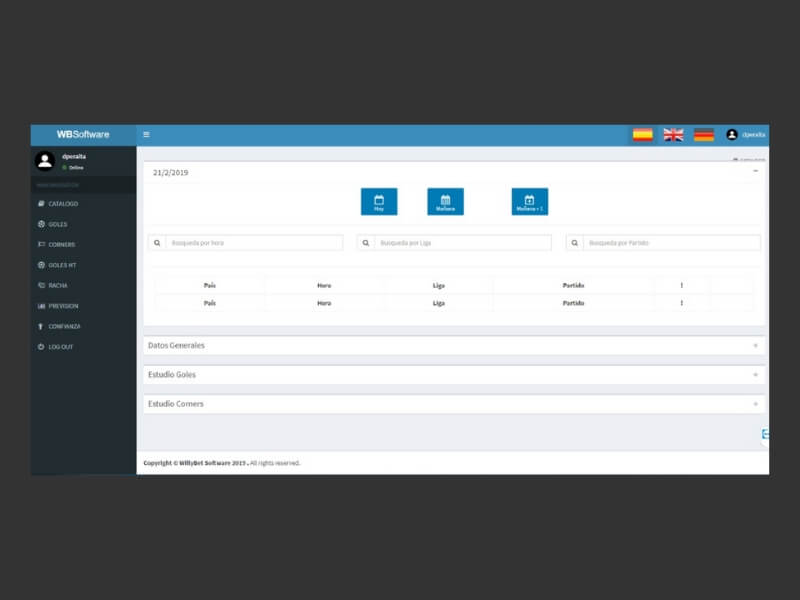Open the dperalta user menu in header

tap(746, 135)
